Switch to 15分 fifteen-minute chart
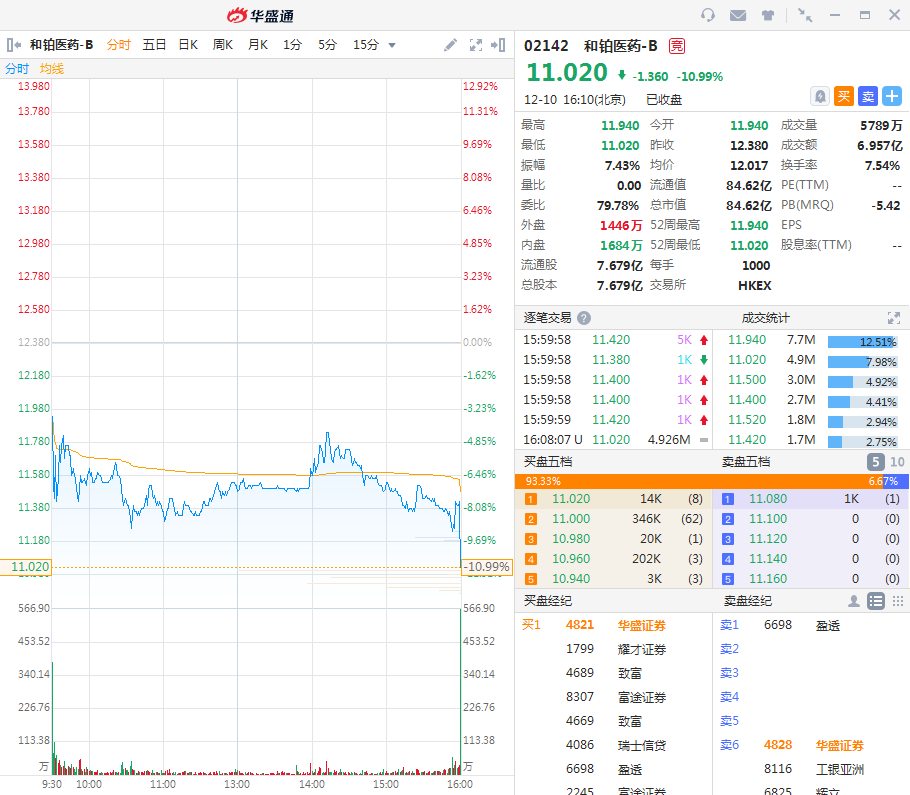 click(x=366, y=45)
